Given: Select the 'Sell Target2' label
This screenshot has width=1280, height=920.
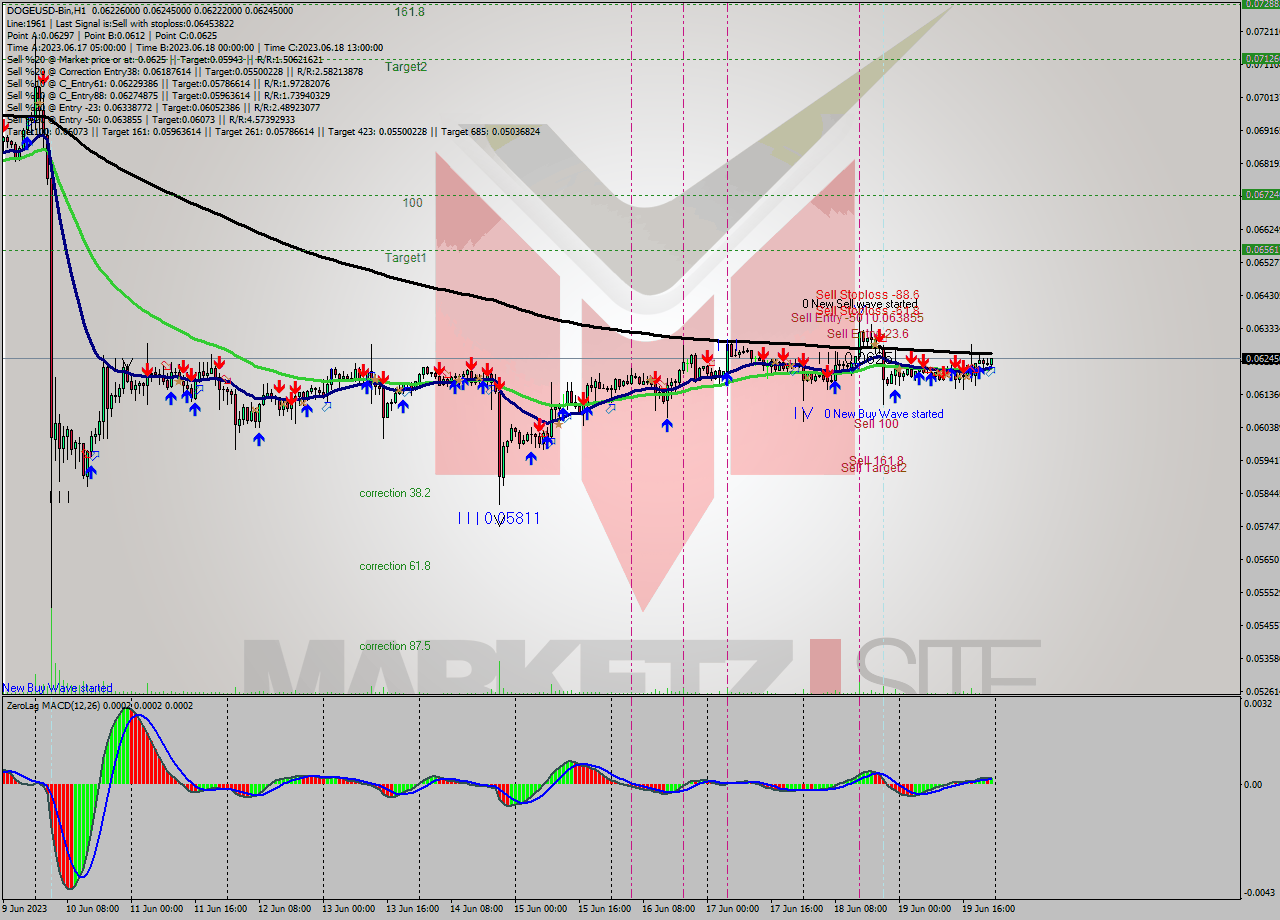Looking at the screenshot, I should (874, 468).
